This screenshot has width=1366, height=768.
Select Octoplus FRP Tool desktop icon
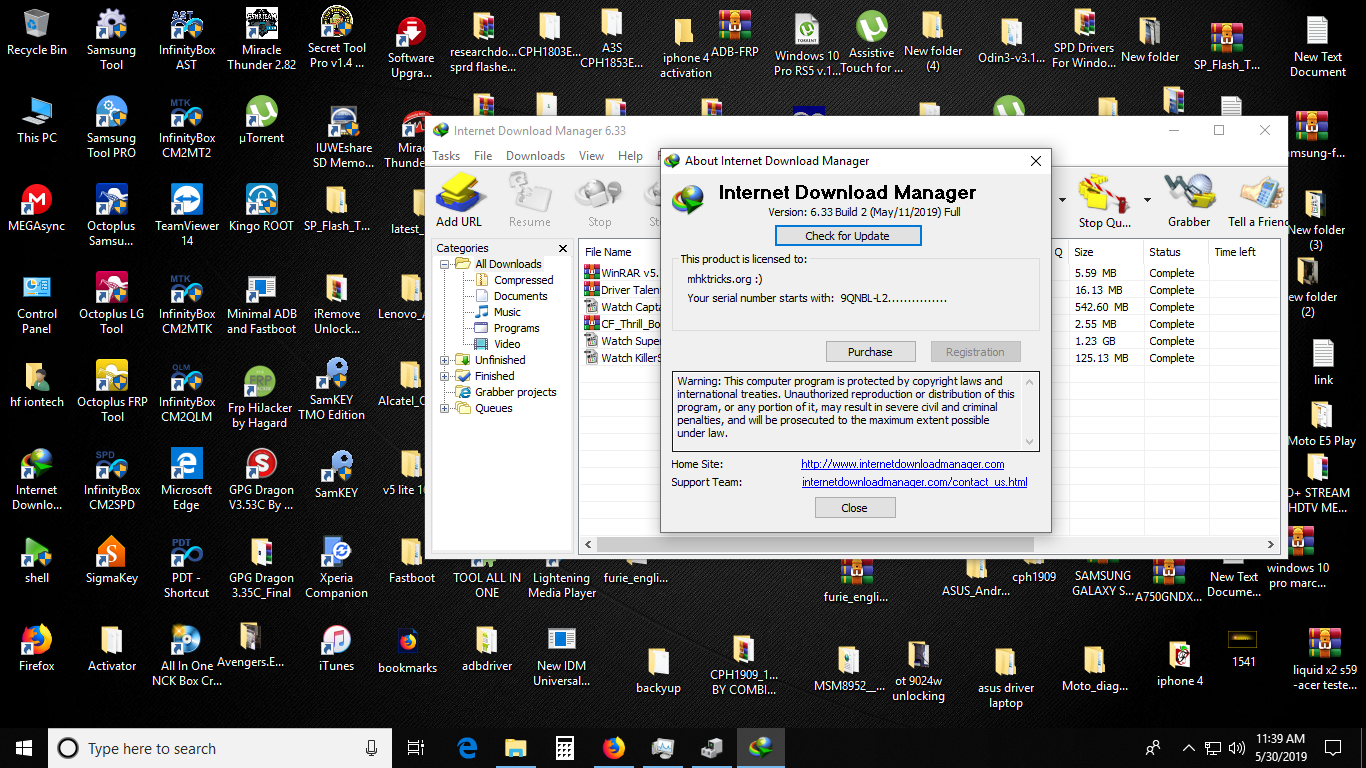(111, 391)
